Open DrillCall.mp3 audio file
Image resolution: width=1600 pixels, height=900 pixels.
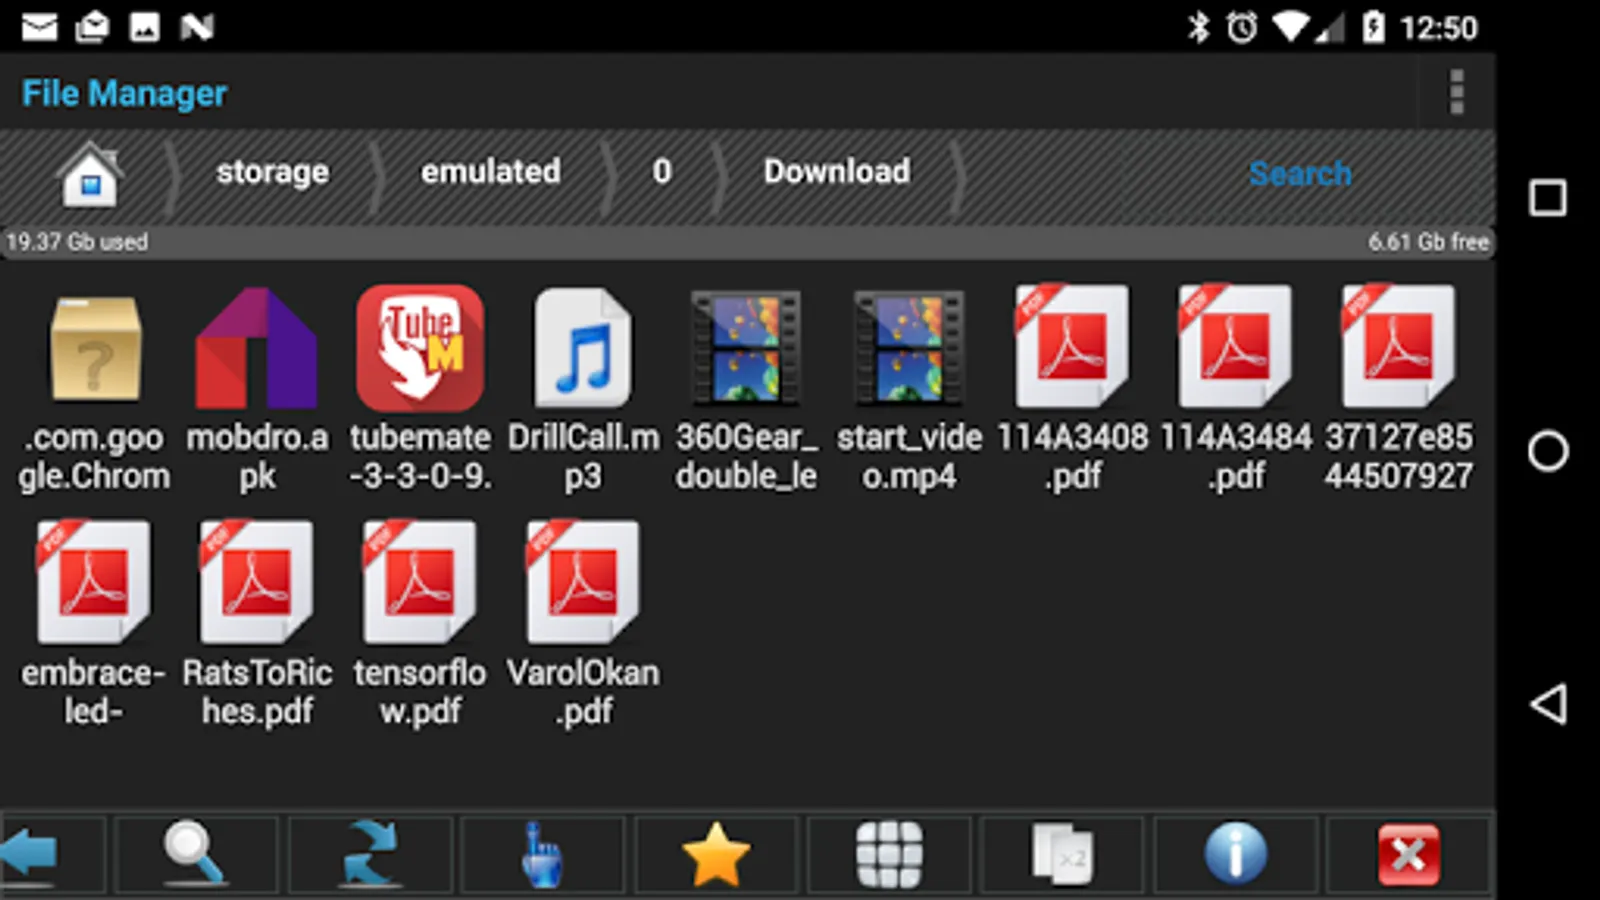(583, 390)
